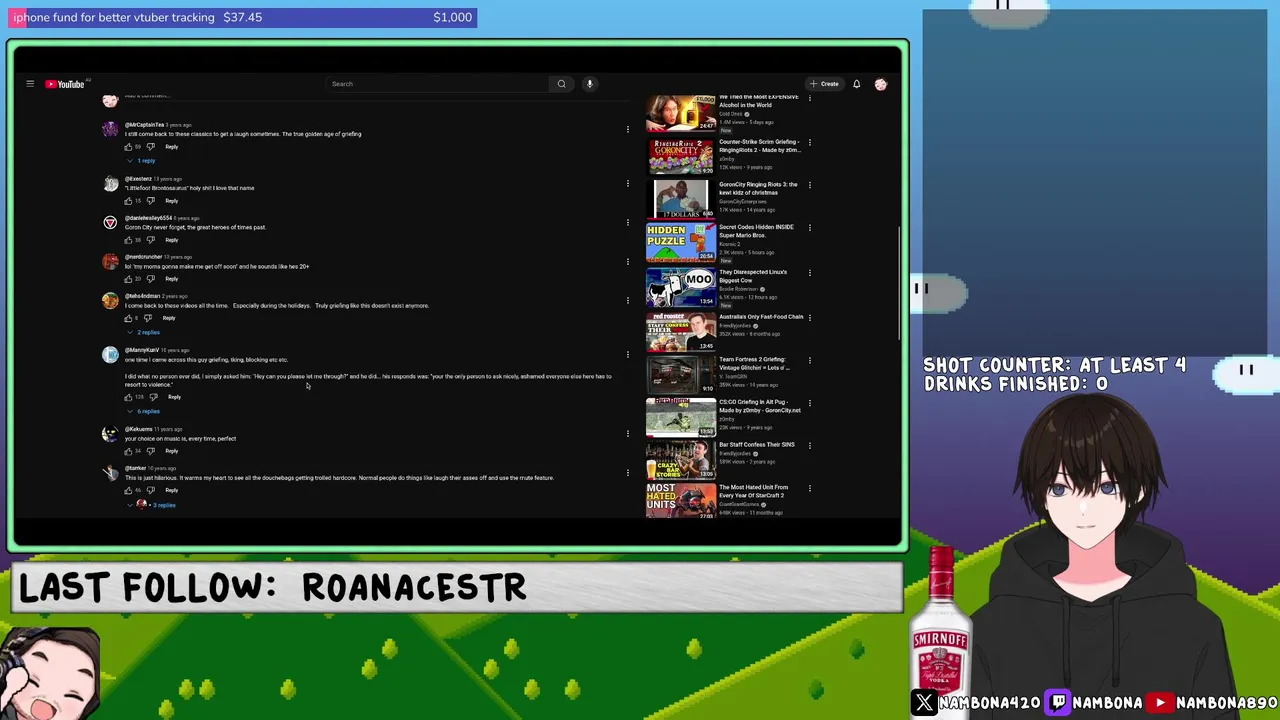Open the account avatar menu
The height and width of the screenshot is (720, 1280).
(x=881, y=84)
